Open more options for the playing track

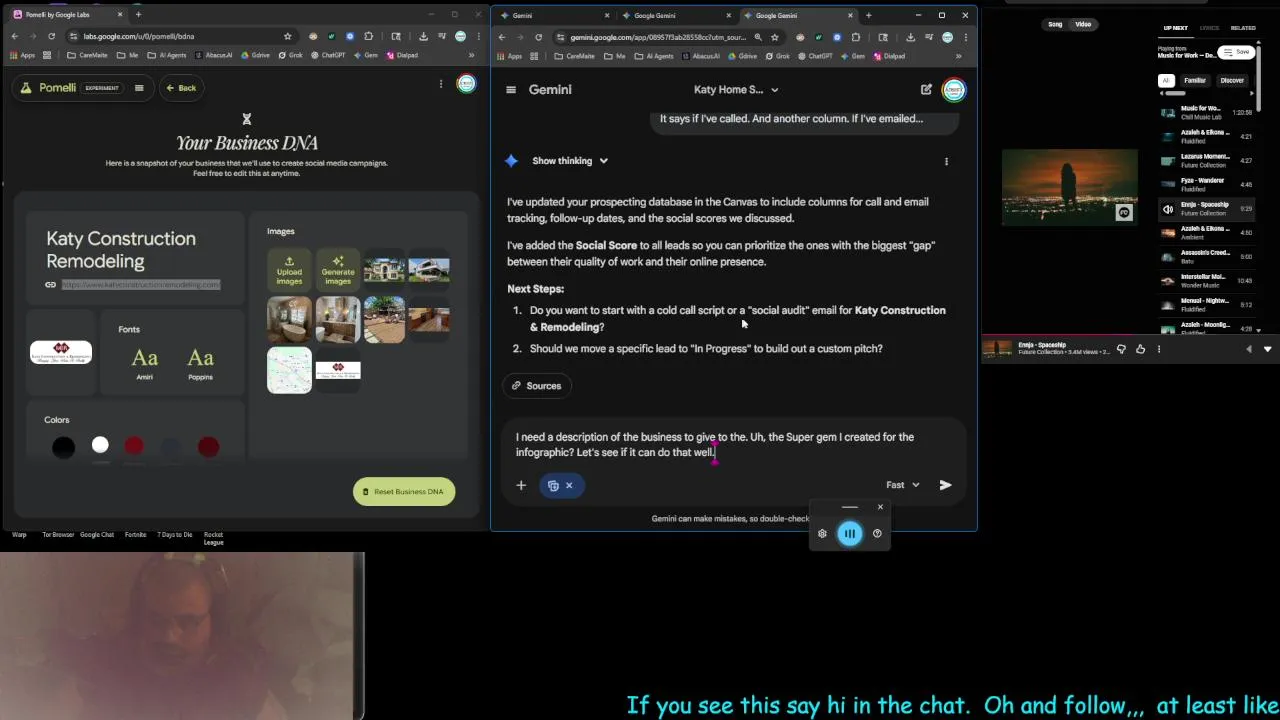pos(1159,349)
